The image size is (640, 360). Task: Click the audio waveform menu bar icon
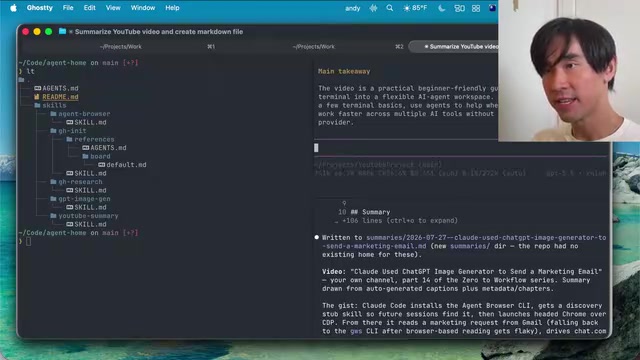(x=373, y=8)
